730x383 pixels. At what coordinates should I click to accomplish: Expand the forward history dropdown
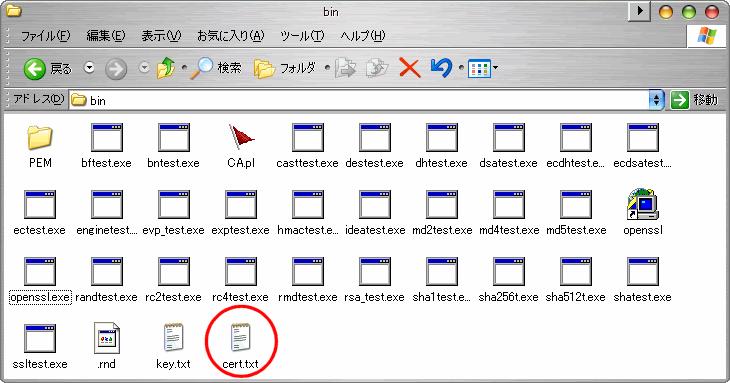coord(144,68)
